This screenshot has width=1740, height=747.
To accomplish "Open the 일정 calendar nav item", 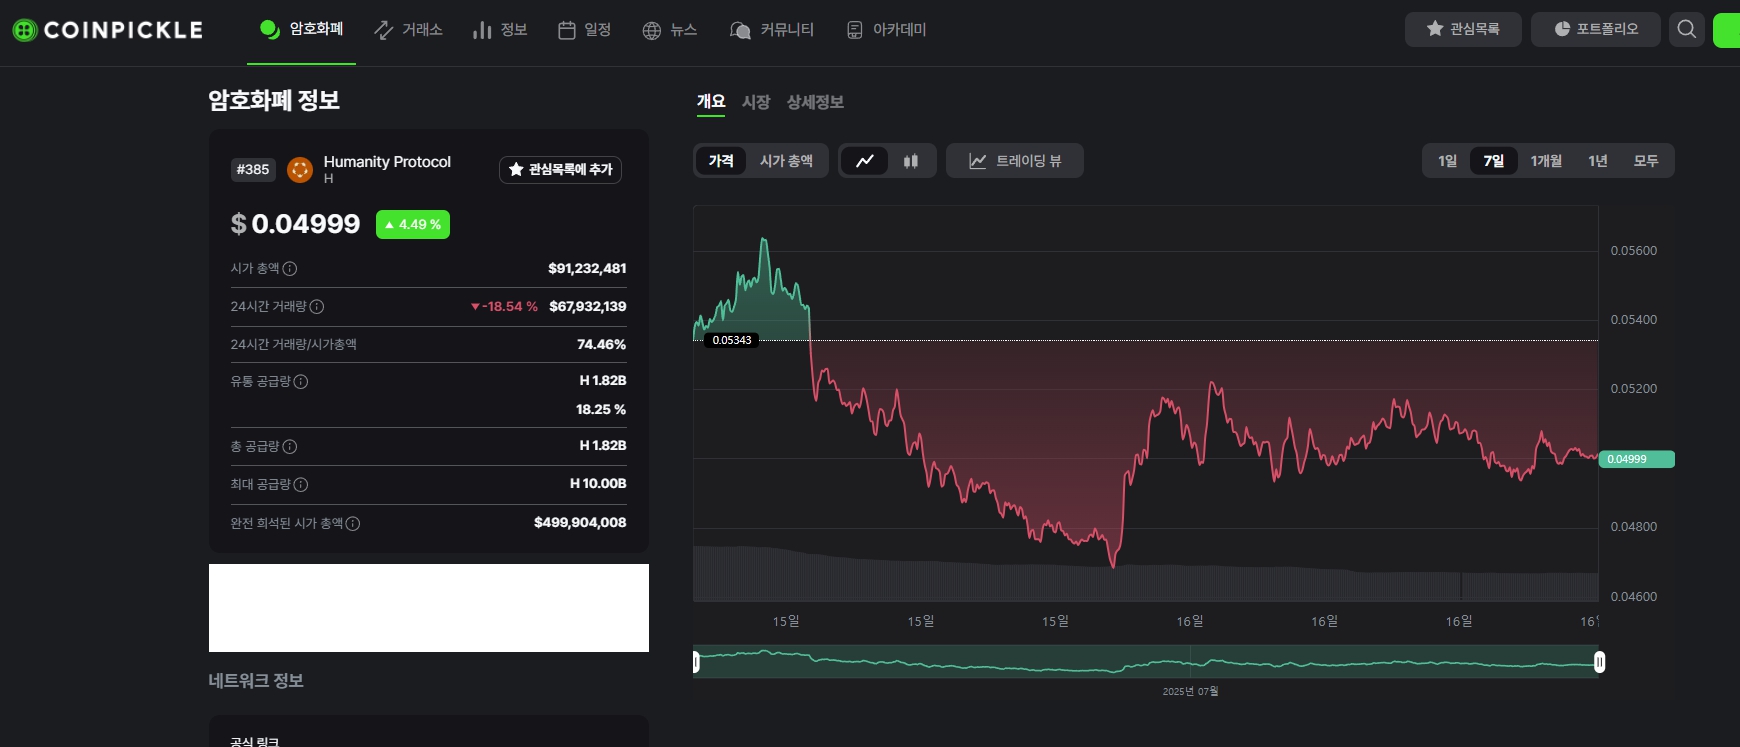I will (x=584, y=30).
